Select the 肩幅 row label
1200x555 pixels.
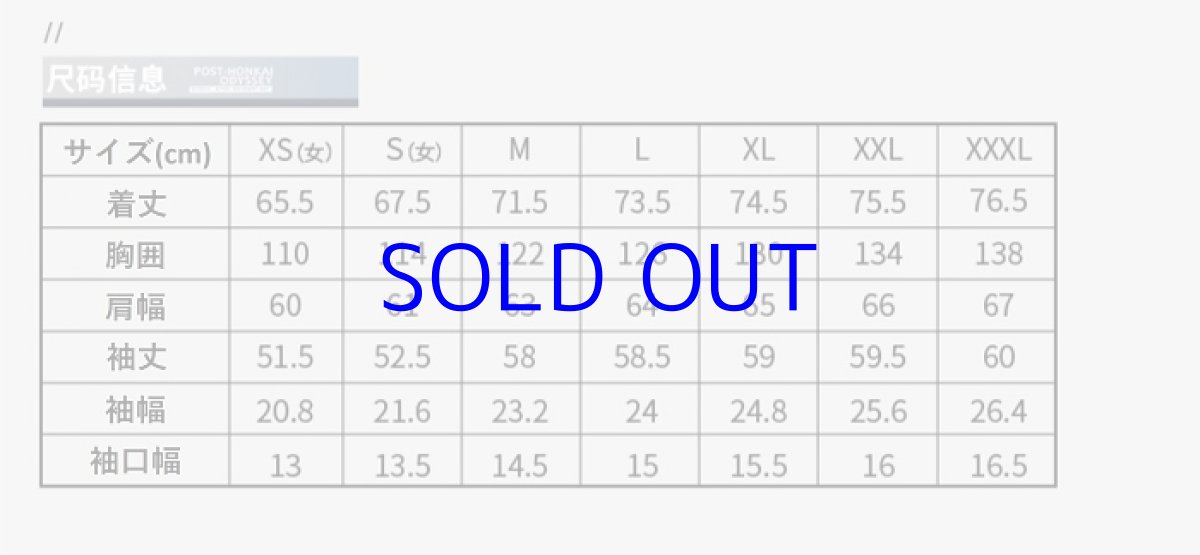pos(137,306)
